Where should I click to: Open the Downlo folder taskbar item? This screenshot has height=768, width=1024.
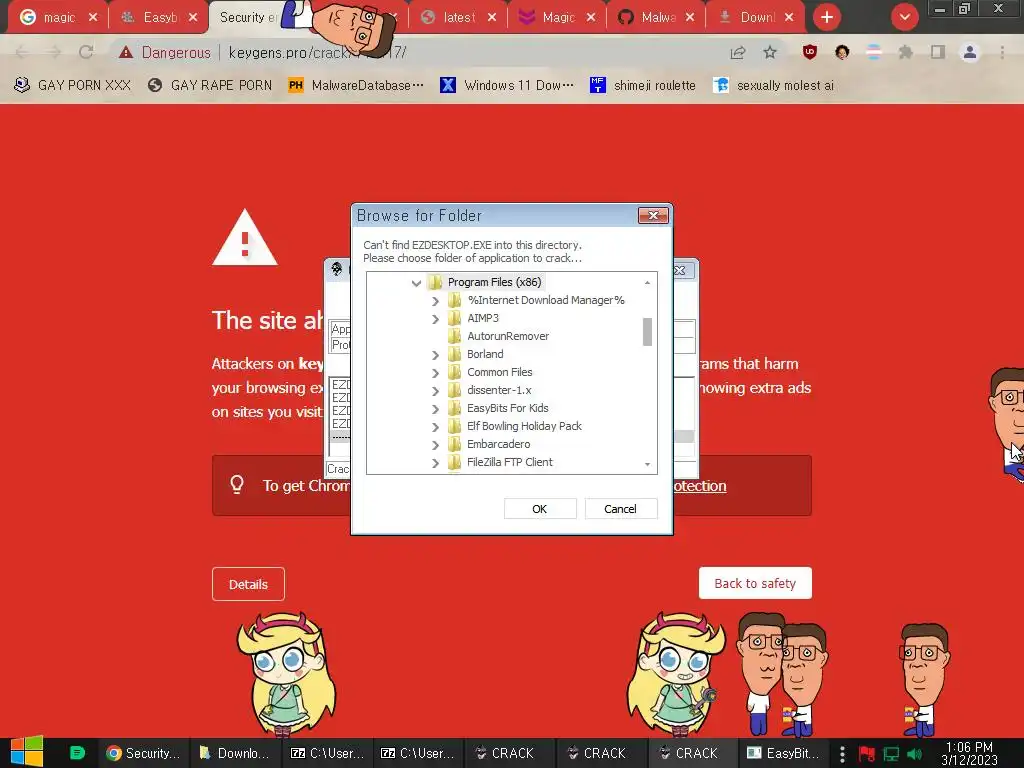coord(235,753)
